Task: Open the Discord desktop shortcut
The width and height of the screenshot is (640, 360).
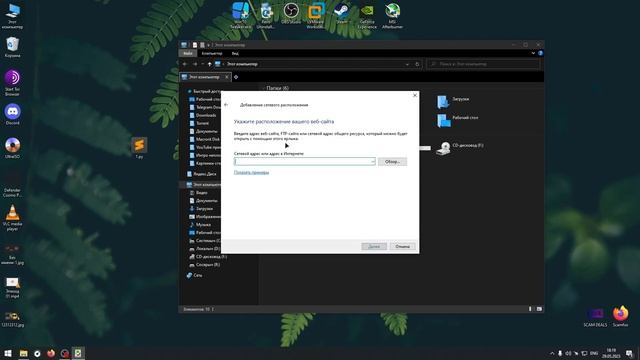Action: pyautogui.click(x=12, y=114)
